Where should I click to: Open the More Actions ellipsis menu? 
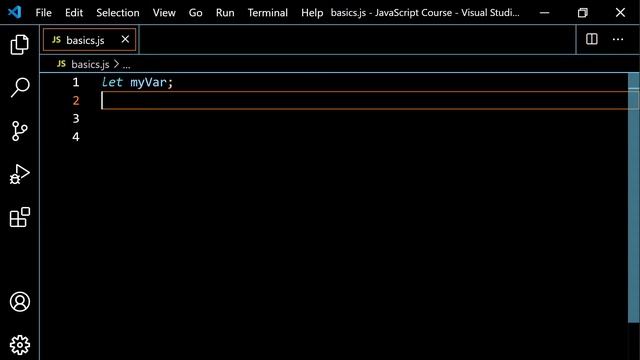[618, 40]
